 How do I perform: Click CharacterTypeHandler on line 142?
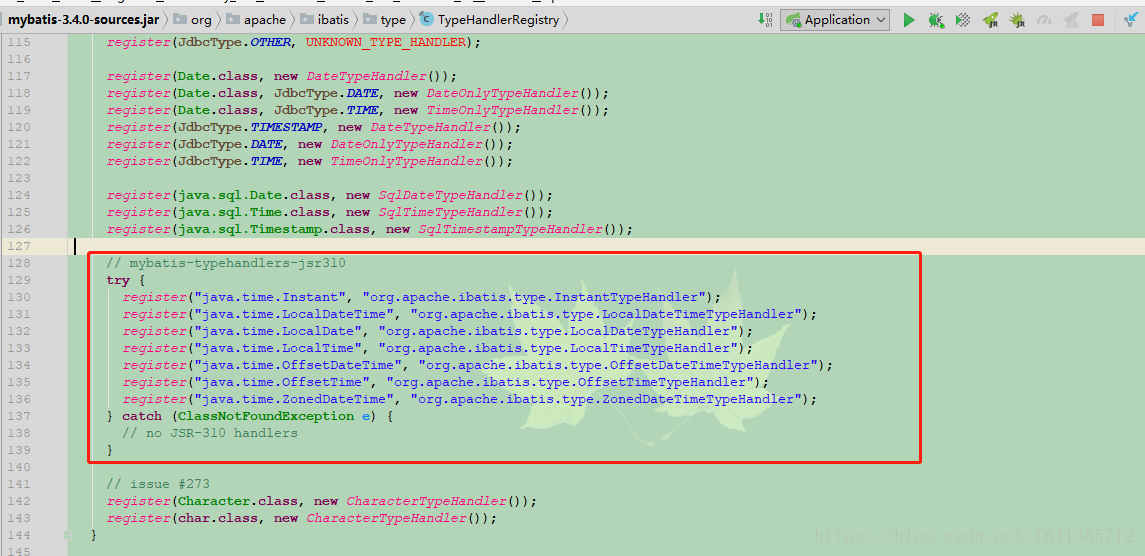click(x=426, y=501)
